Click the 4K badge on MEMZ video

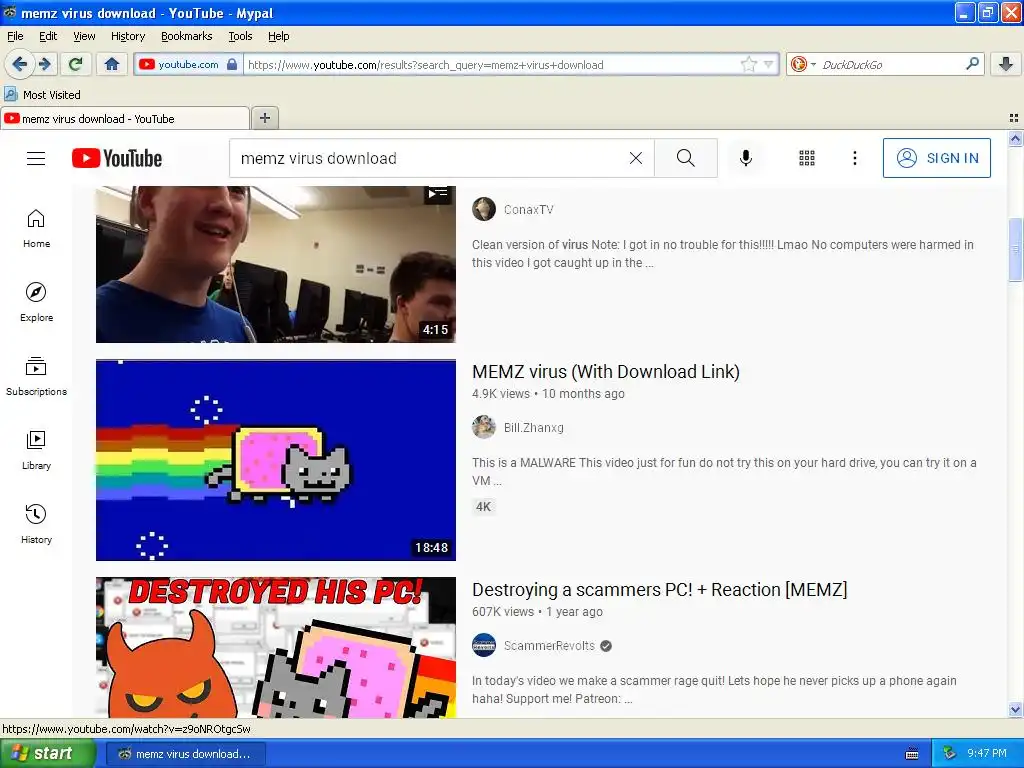483,506
